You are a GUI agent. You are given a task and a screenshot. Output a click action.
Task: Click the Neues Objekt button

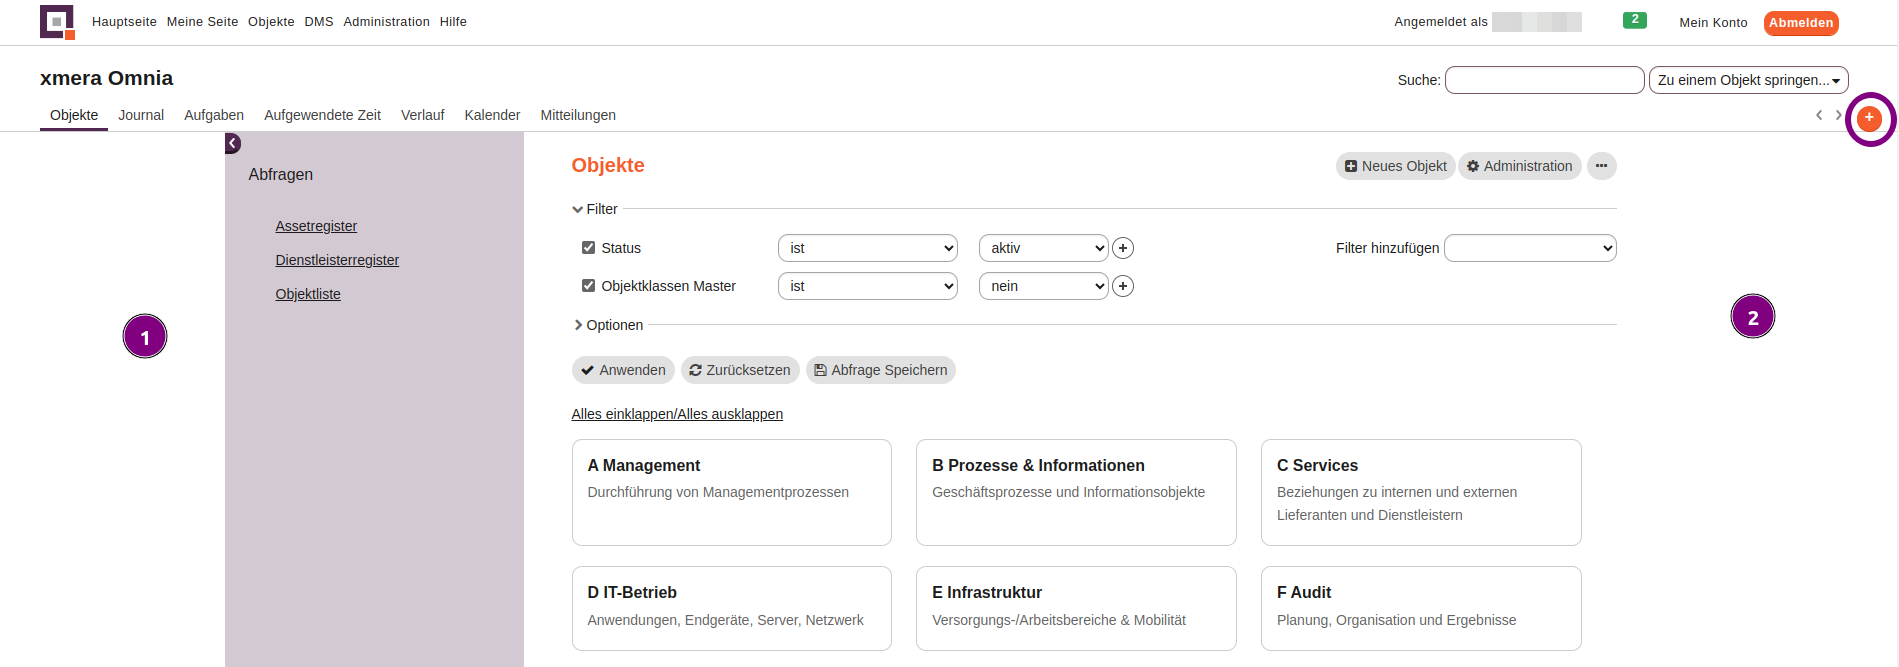point(1395,166)
